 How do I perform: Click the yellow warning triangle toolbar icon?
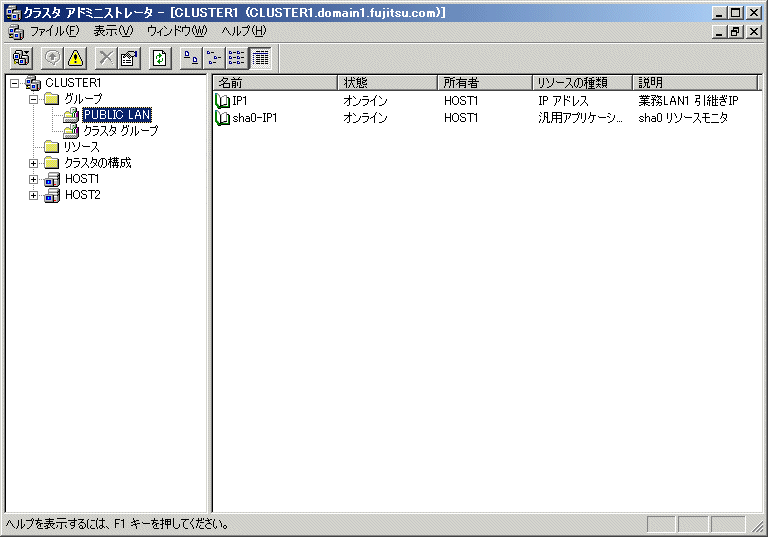75,58
